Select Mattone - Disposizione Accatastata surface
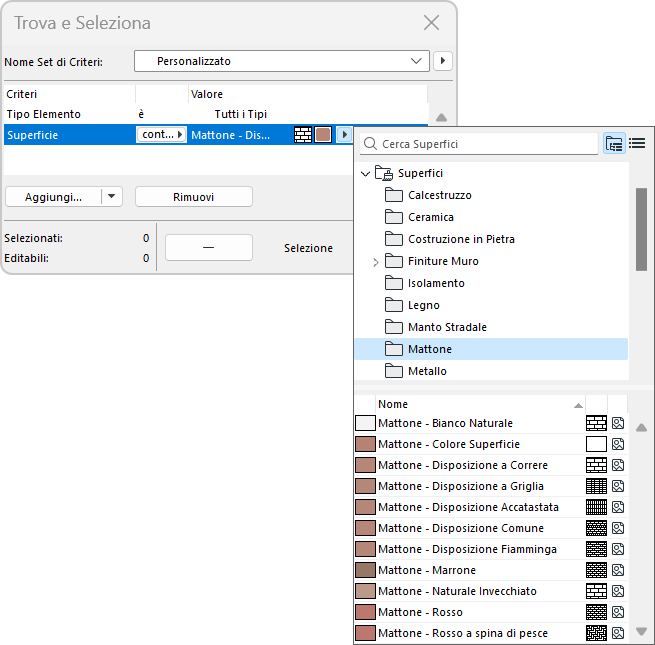The height and width of the screenshot is (645, 655). [x=468, y=507]
